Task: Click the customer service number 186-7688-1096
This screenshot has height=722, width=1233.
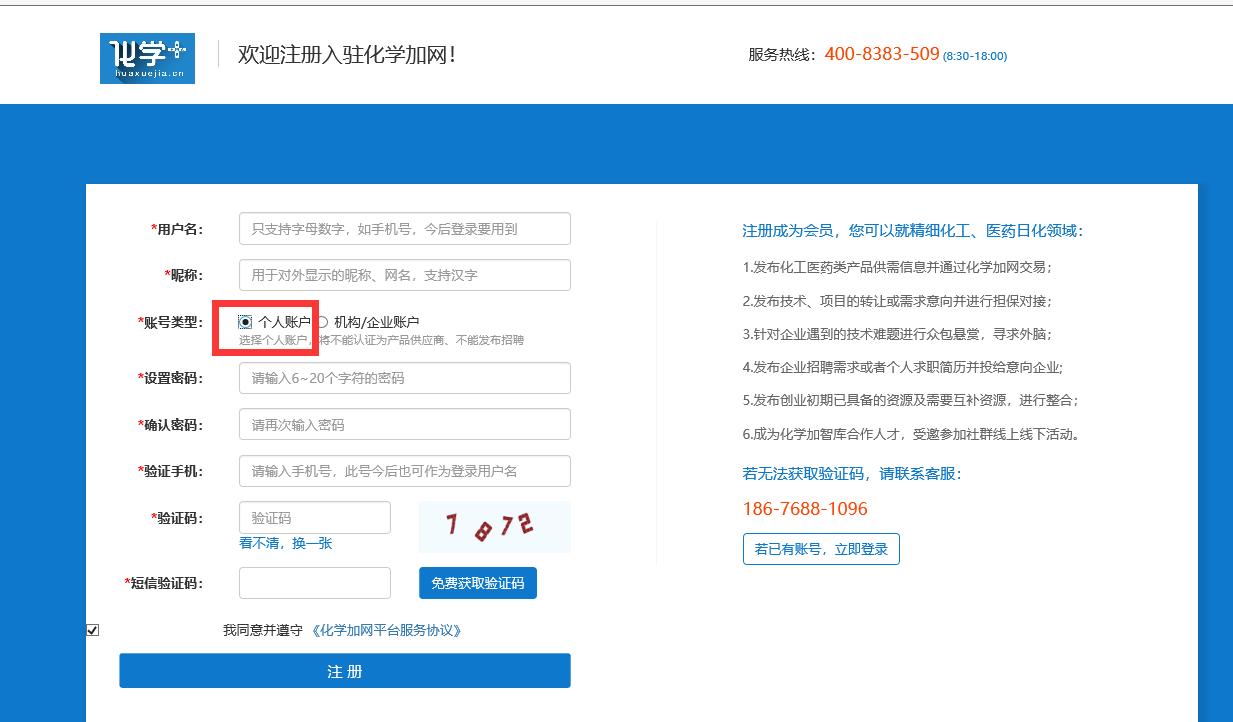Action: point(804,509)
